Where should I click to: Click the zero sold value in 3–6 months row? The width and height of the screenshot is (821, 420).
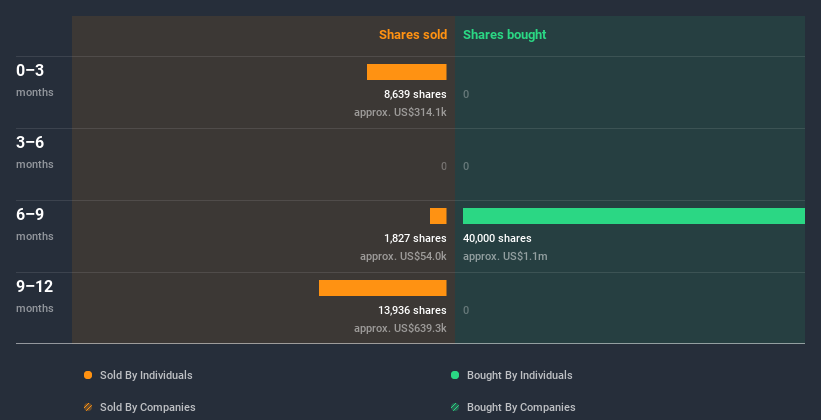[x=444, y=167]
